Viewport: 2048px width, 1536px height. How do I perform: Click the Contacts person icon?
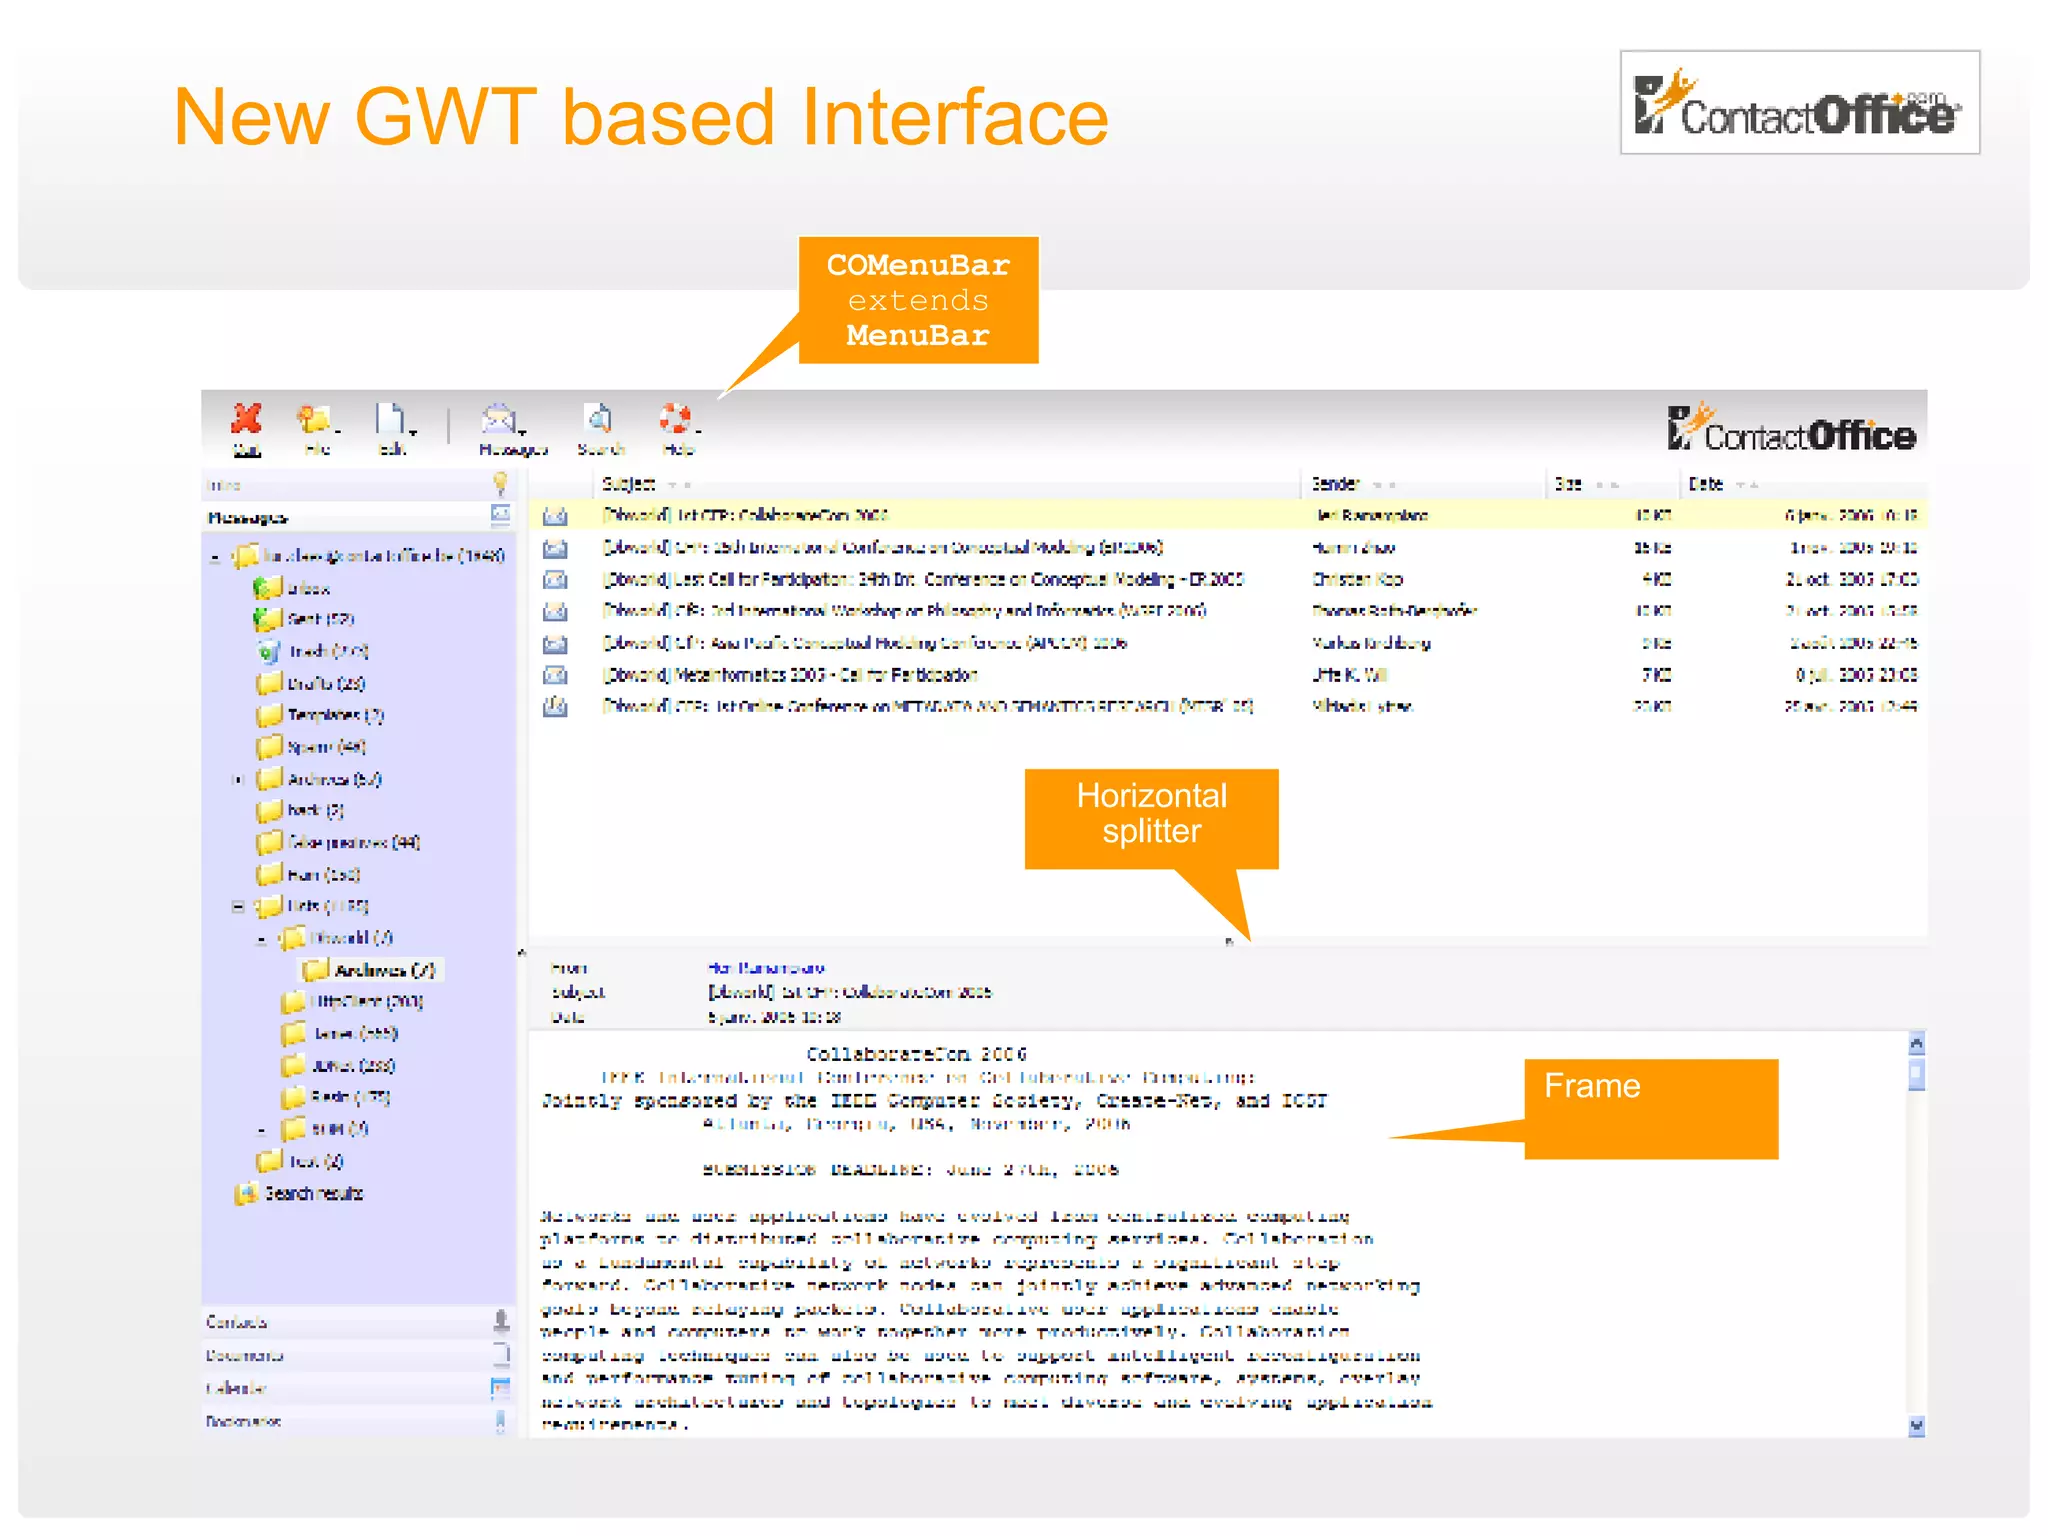click(501, 1322)
